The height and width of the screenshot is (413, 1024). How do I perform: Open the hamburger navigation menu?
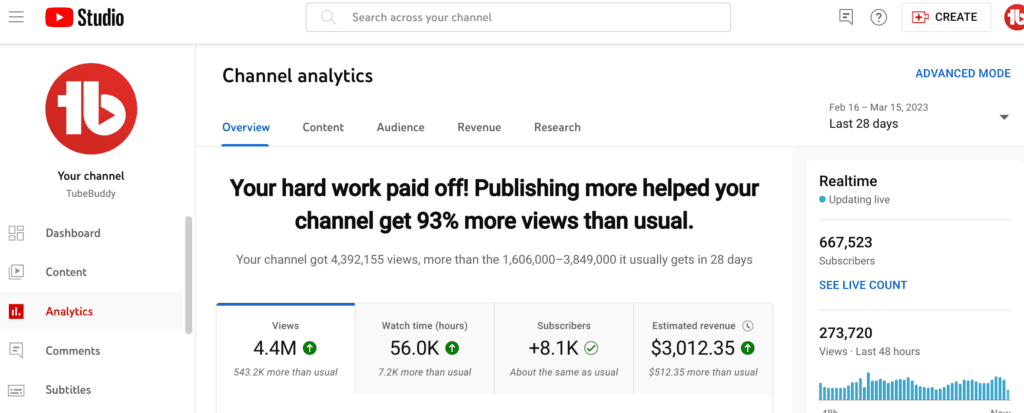(x=16, y=17)
